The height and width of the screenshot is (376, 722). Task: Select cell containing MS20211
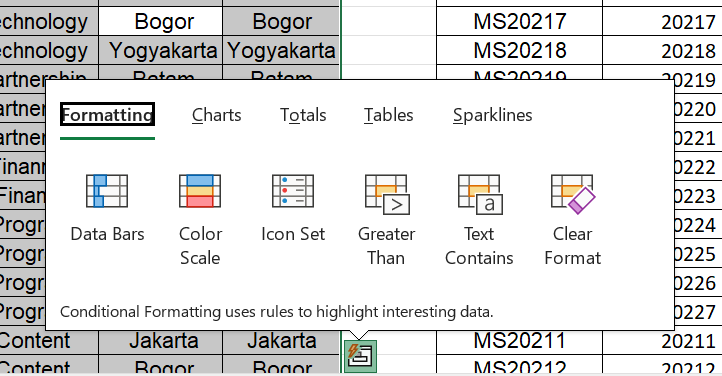(x=519, y=341)
